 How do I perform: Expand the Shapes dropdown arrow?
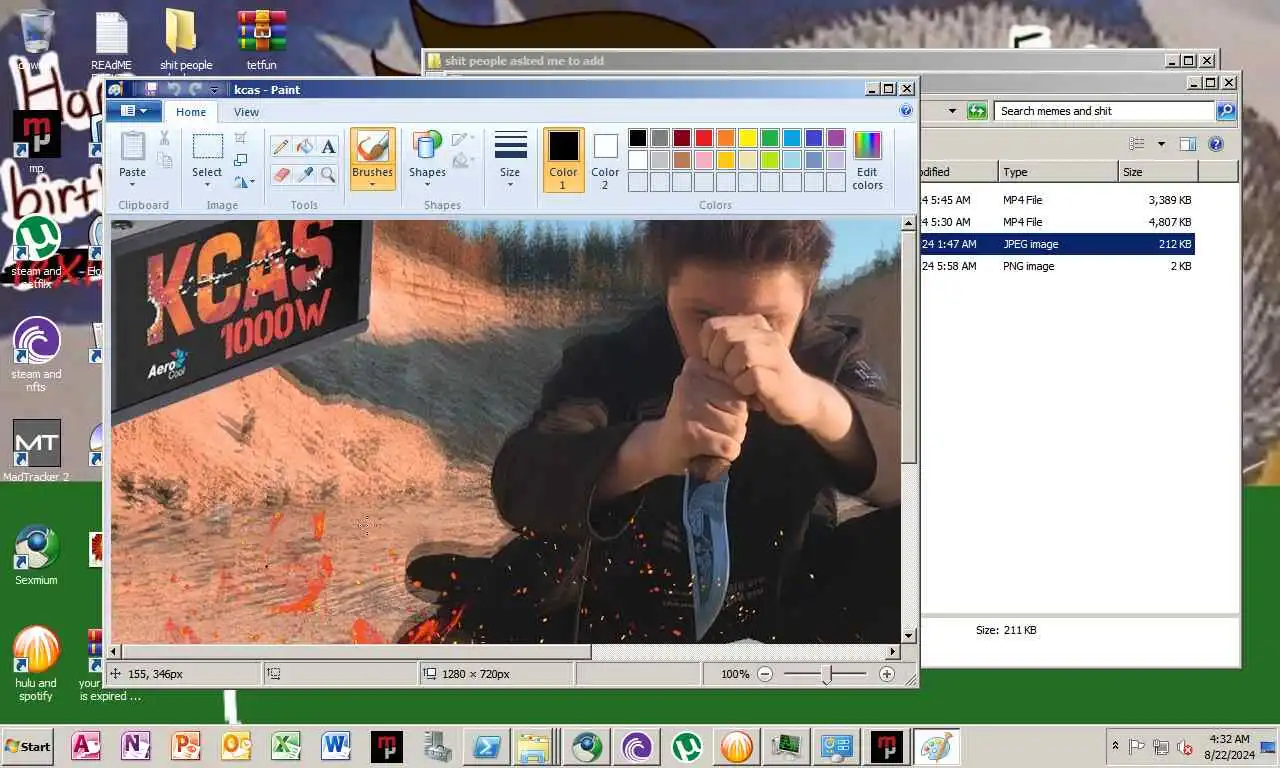(x=427, y=184)
